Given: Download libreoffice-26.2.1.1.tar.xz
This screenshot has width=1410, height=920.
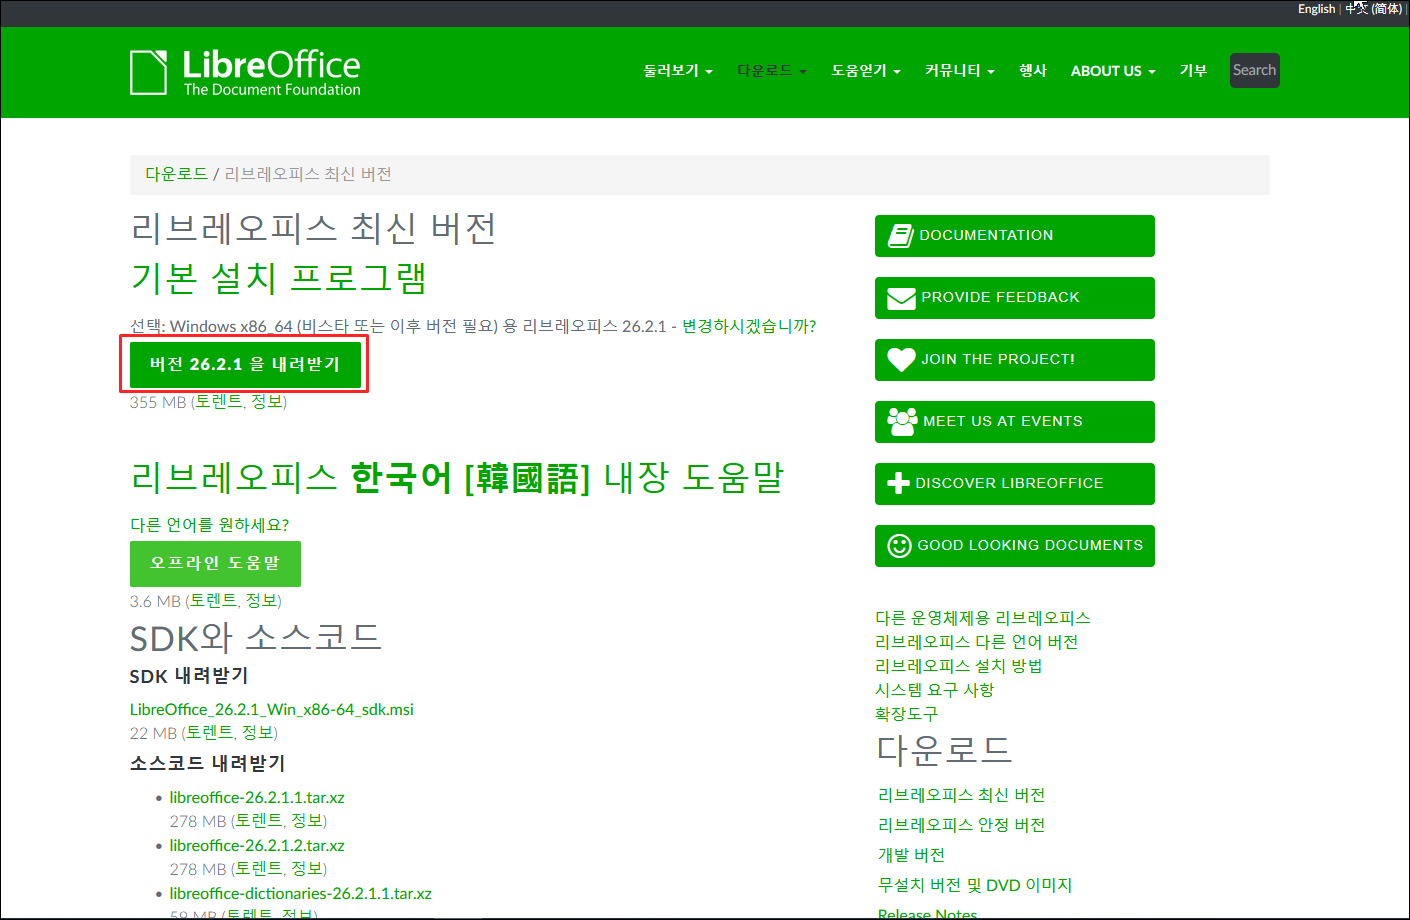Looking at the screenshot, I should click(257, 798).
